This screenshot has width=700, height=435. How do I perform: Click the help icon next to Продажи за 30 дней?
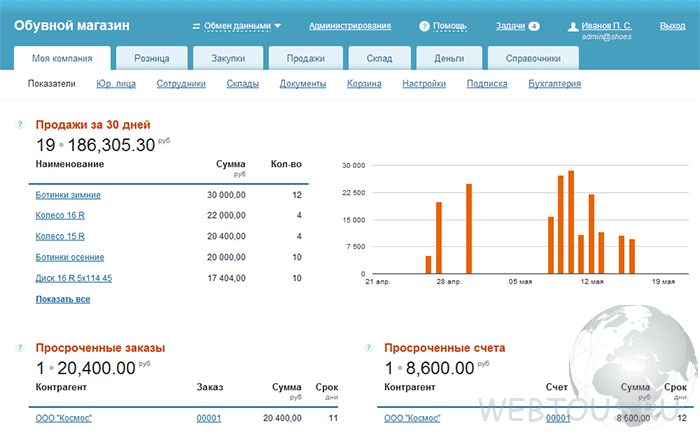coord(20,125)
